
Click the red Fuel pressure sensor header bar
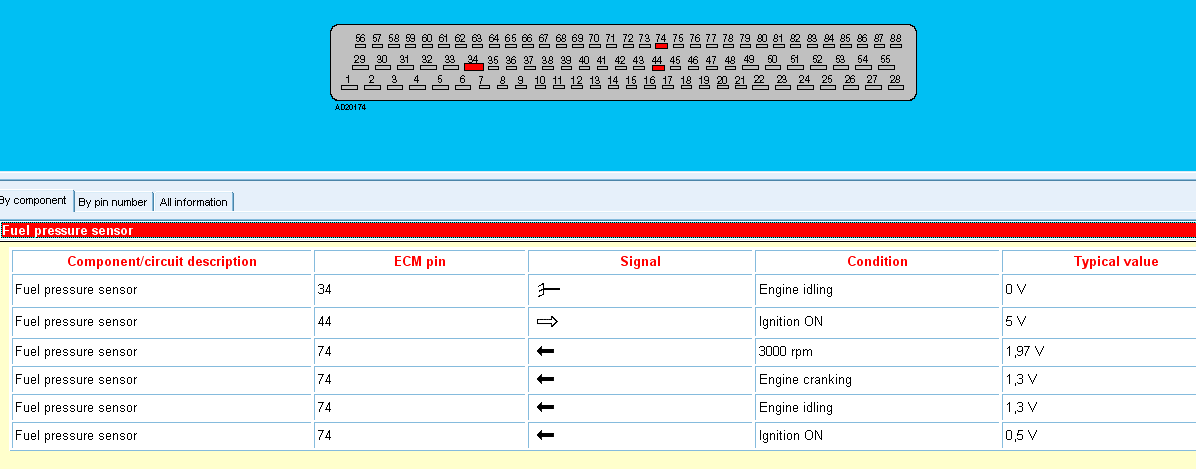598,230
